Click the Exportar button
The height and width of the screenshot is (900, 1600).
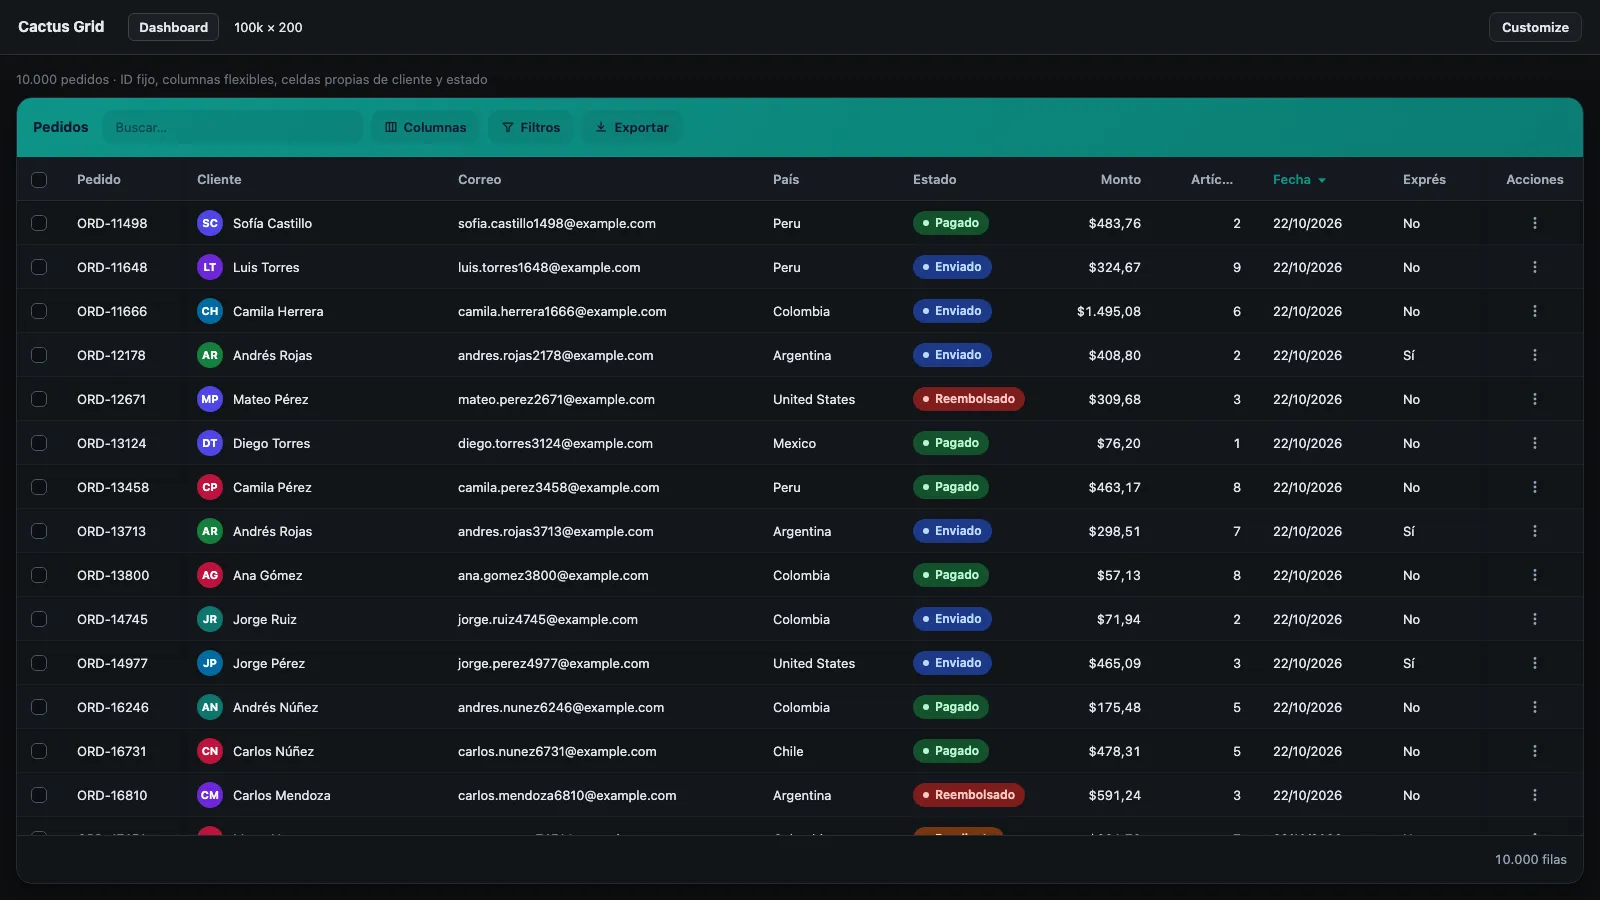pyautogui.click(x=632, y=127)
